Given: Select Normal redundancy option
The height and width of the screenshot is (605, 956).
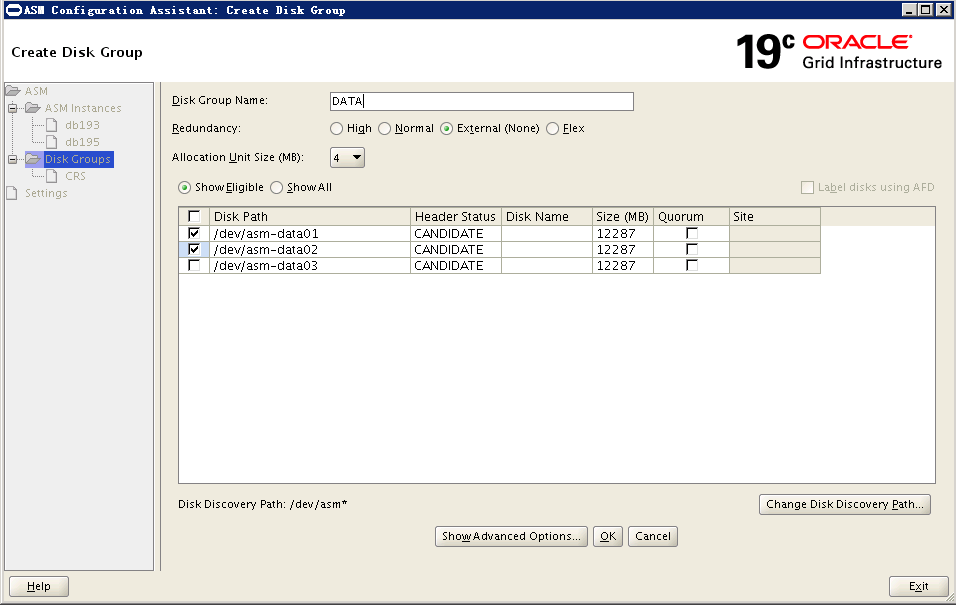Looking at the screenshot, I should click(384, 129).
